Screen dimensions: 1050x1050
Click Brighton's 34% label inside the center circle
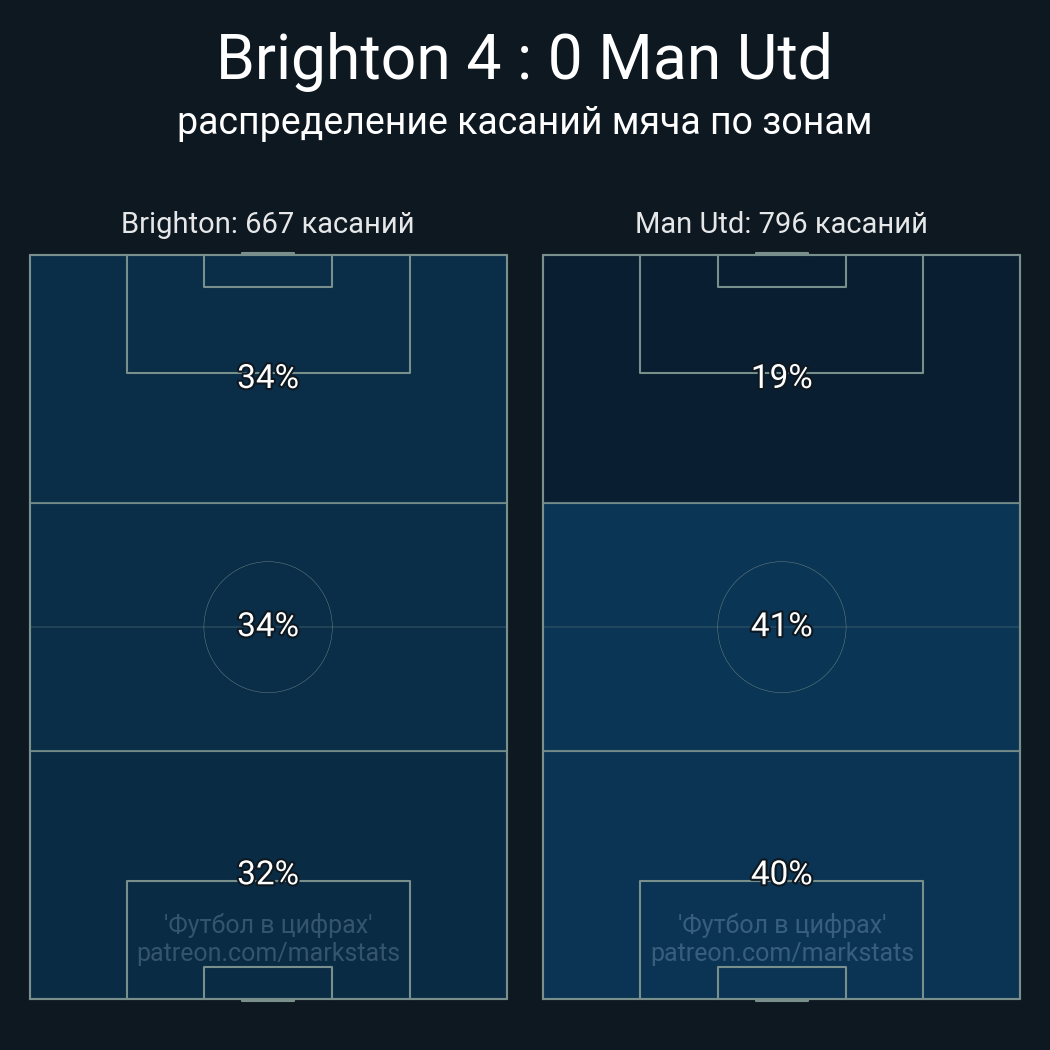pyautogui.click(x=268, y=625)
